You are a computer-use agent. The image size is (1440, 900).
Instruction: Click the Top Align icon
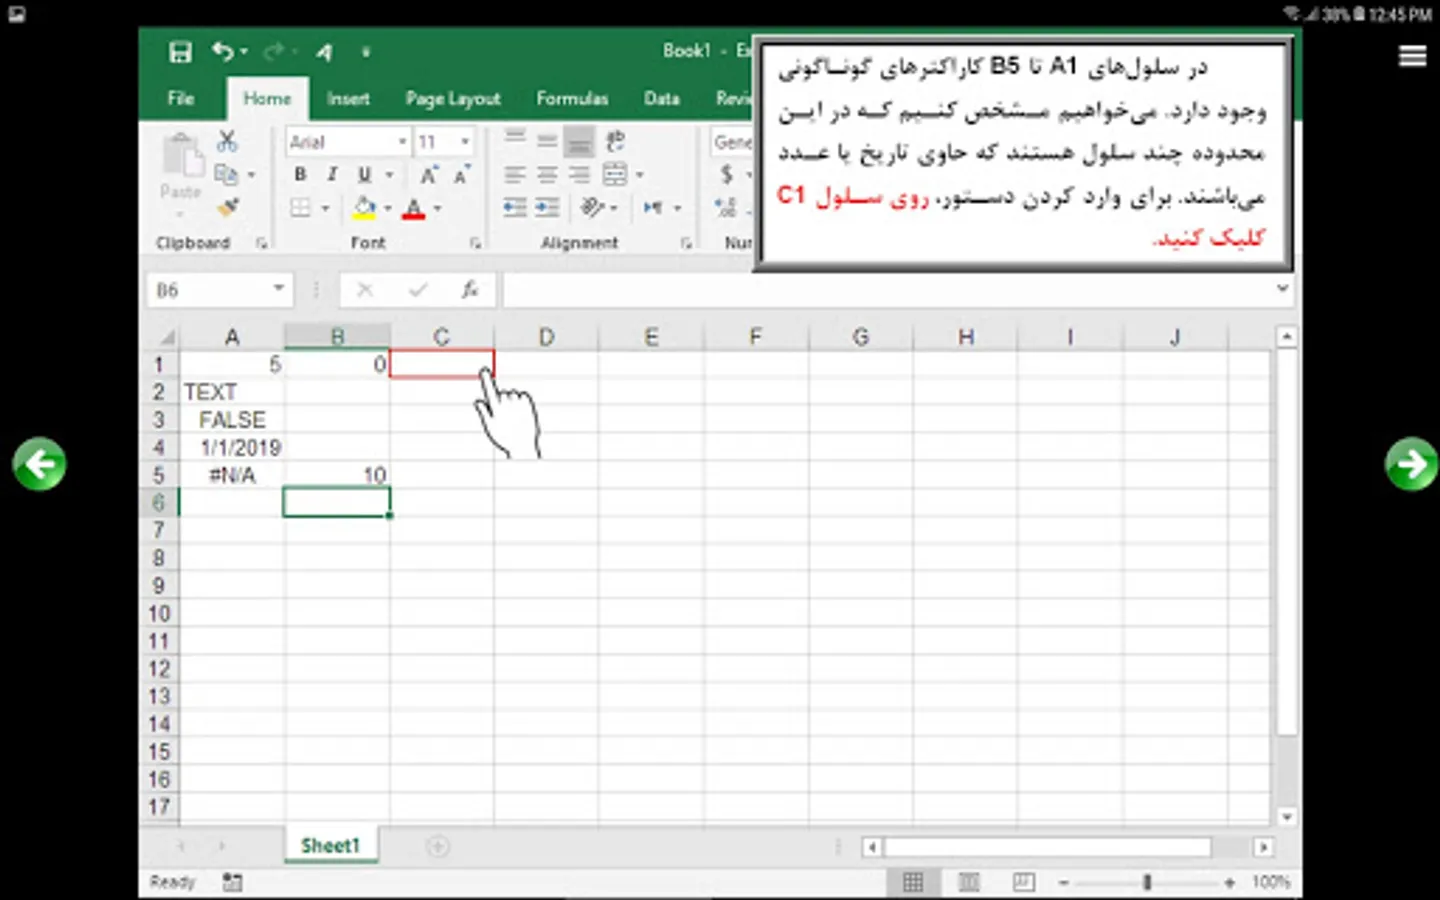pyautogui.click(x=515, y=141)
